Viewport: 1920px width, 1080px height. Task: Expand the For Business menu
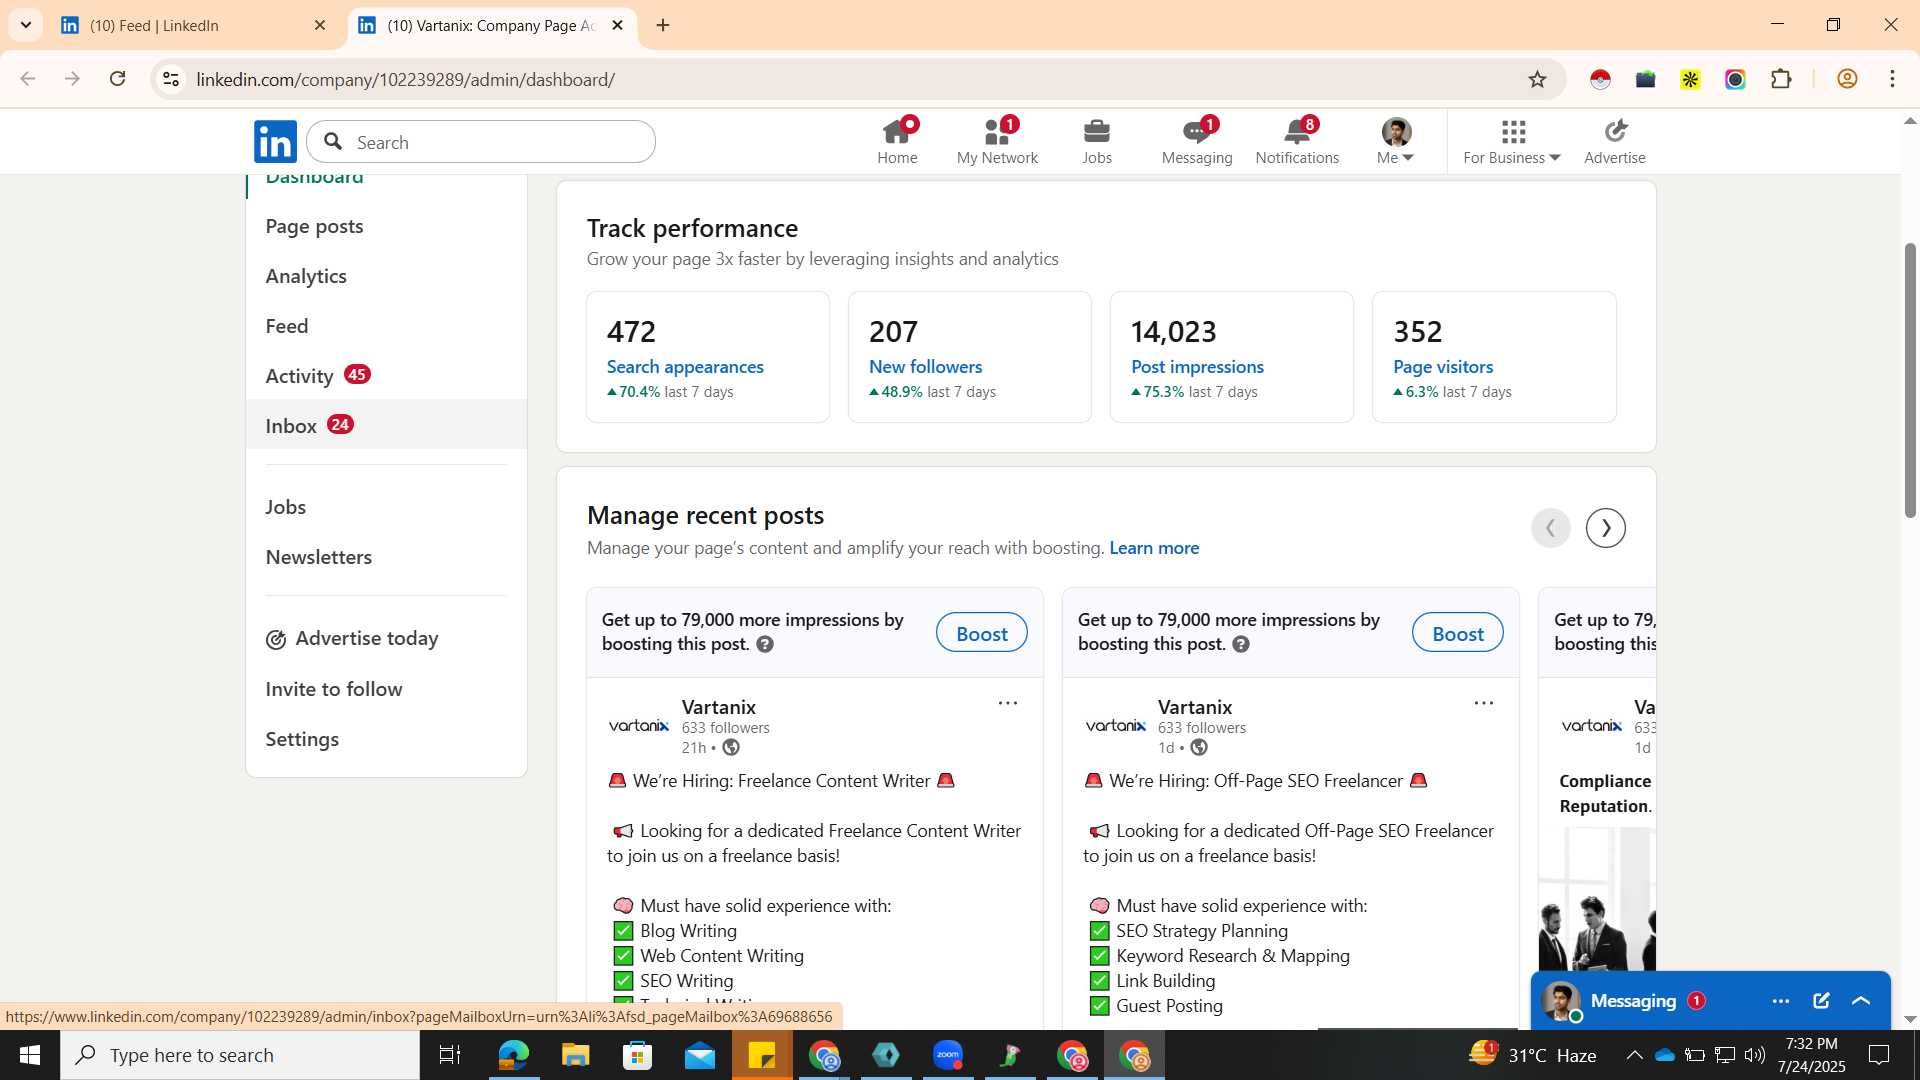[x=1511, y=141]
